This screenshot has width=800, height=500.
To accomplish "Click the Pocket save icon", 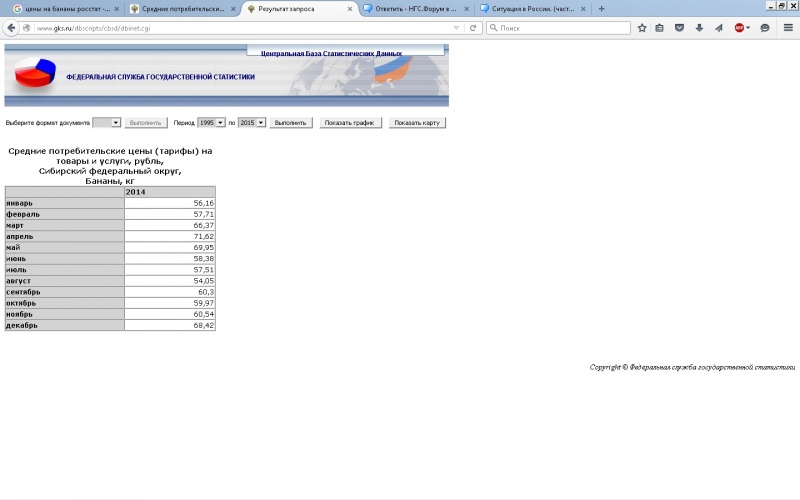I will [679, 28].
